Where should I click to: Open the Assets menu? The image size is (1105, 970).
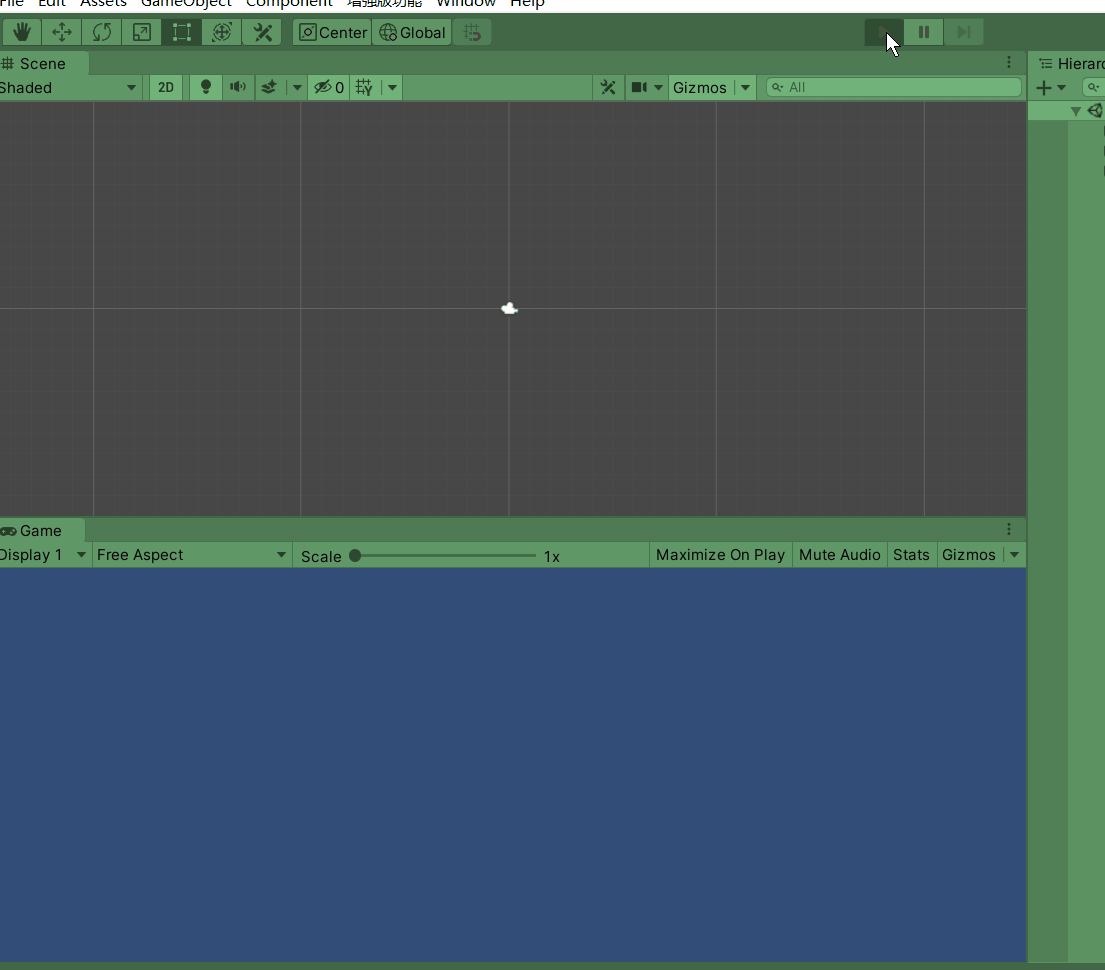tap(103, 4)
